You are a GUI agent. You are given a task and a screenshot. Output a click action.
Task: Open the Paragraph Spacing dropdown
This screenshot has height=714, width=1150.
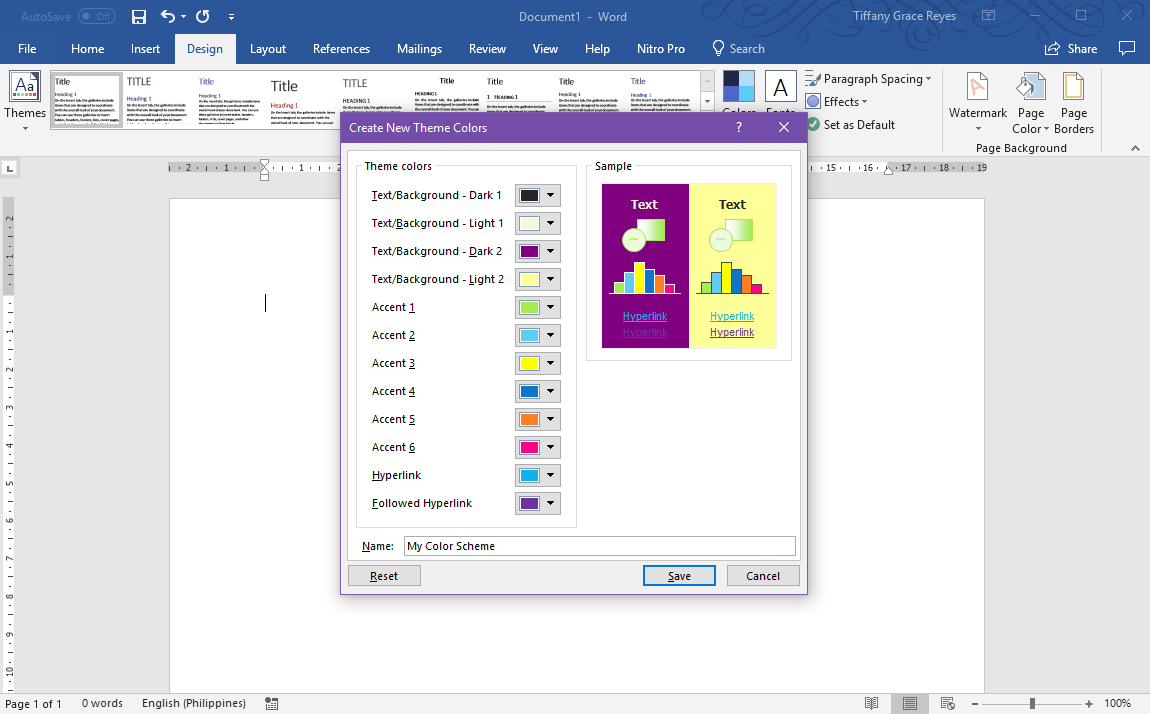tap(869, 78)
